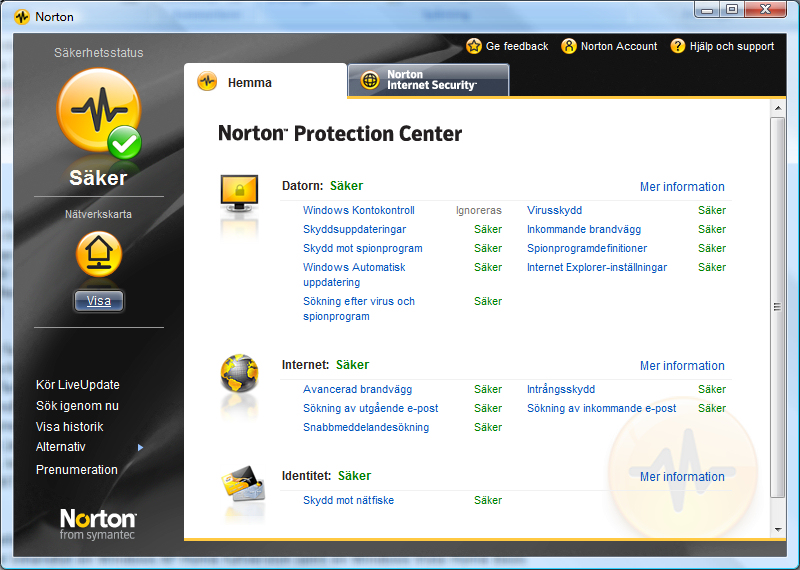
Task: Click the scrollbar up arrow
Action: pyautogui.click(x=778, y=108)
